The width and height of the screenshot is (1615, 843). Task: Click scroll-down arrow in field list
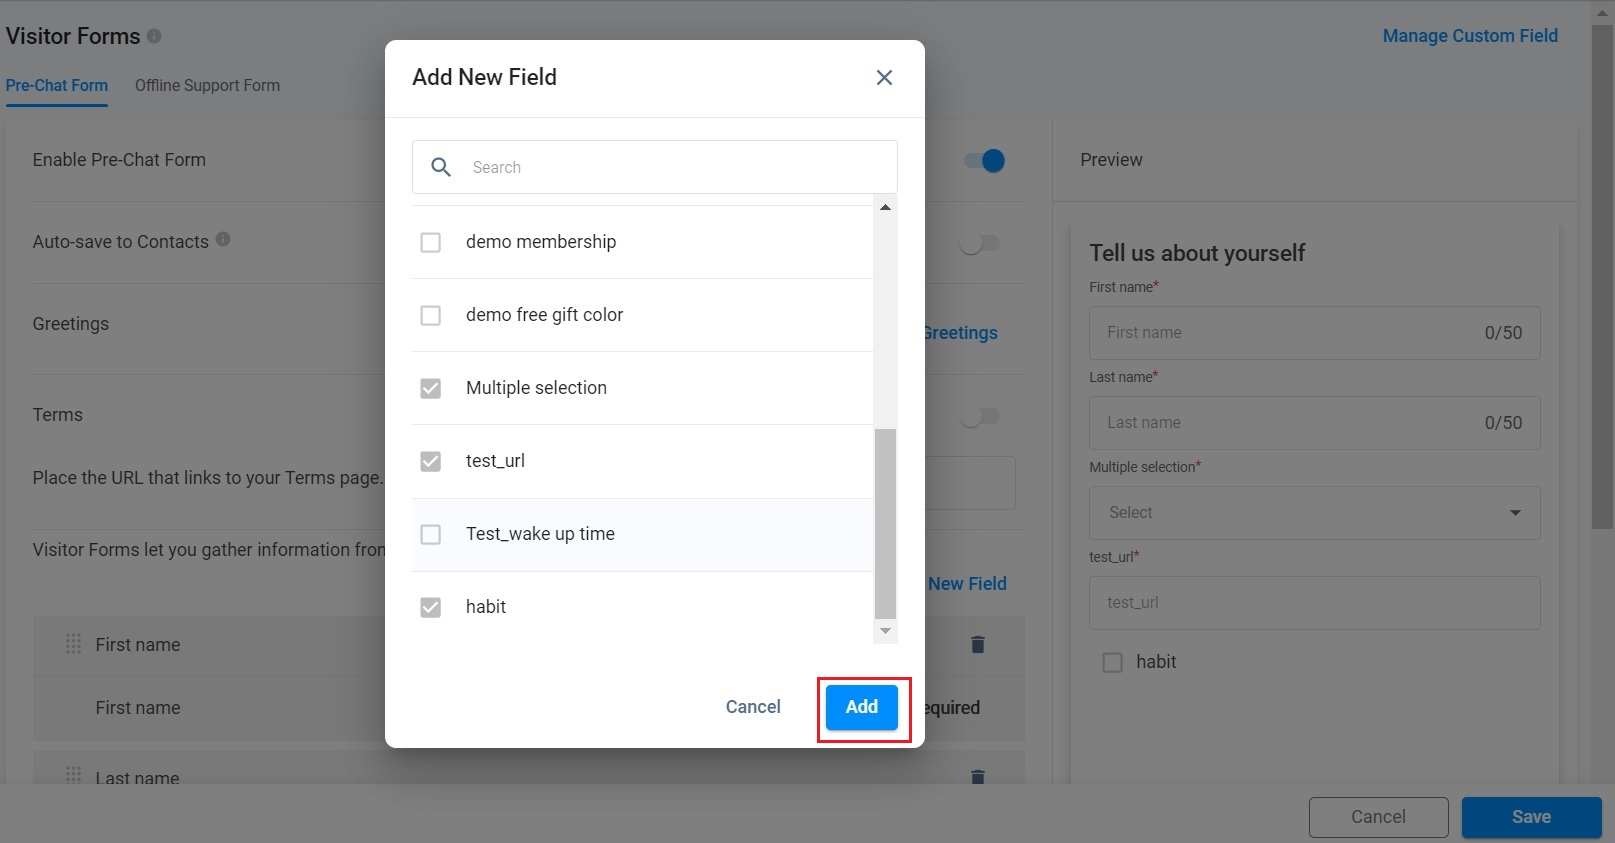coord(885,631)
